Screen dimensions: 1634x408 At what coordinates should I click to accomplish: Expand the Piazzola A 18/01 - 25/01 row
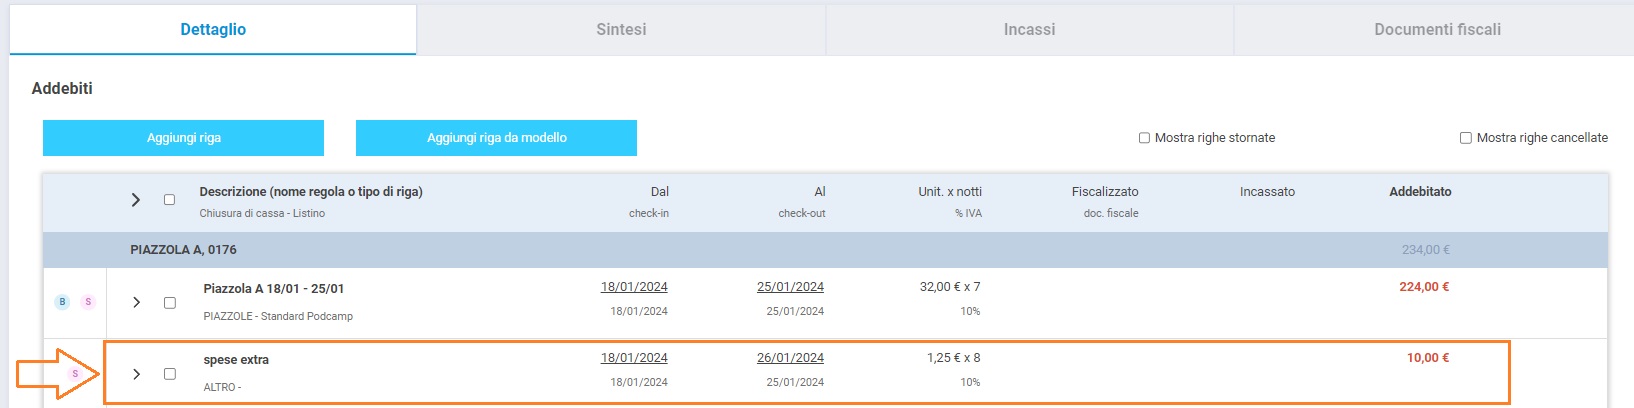point(136,303)
